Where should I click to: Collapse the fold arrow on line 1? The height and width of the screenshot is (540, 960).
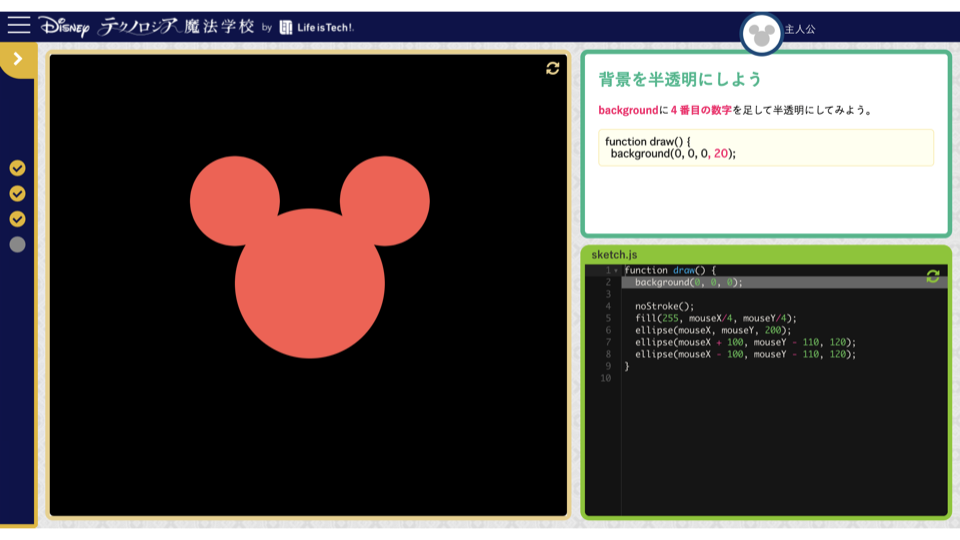616,271
